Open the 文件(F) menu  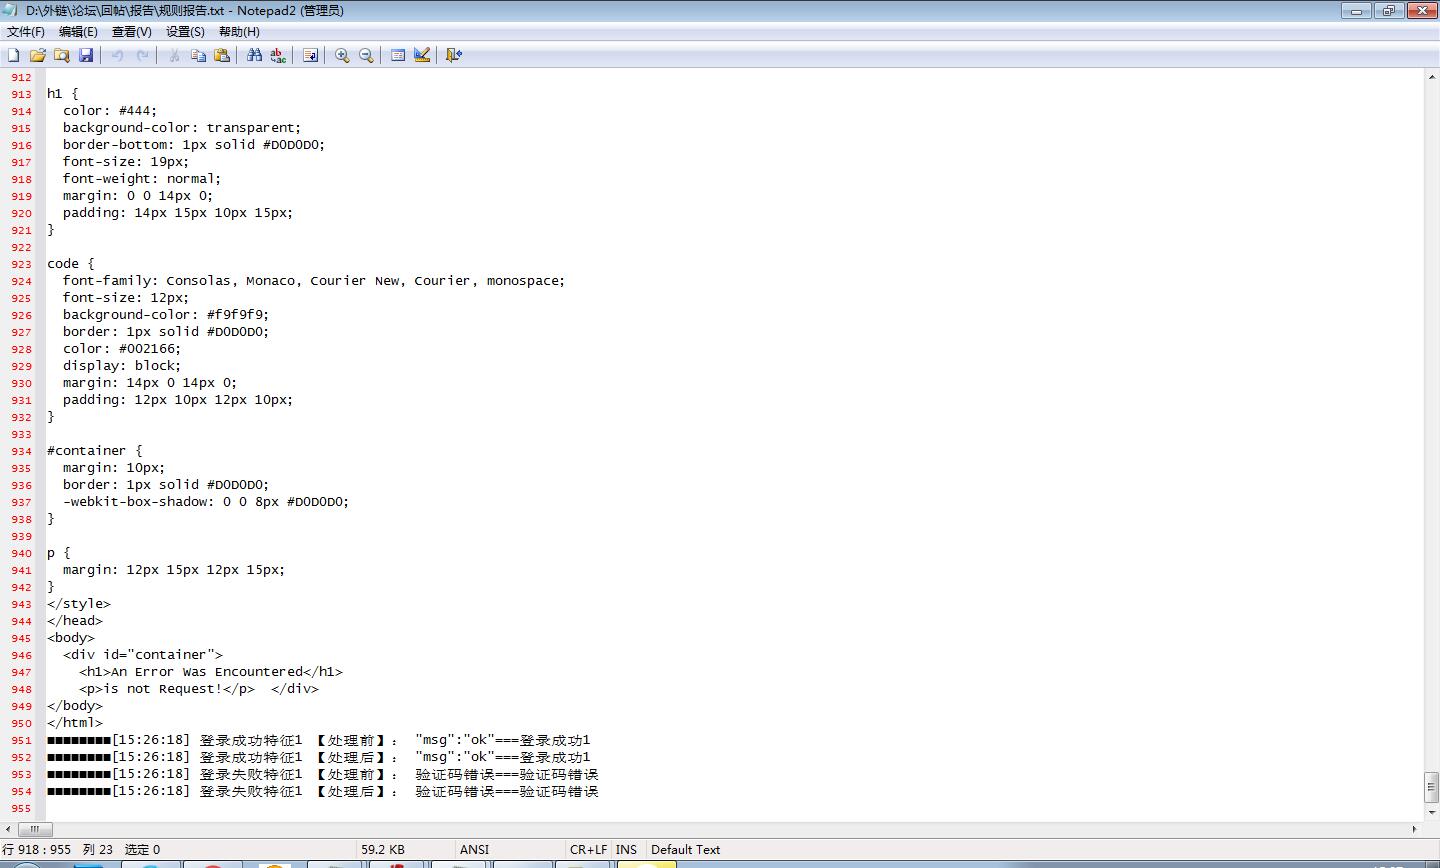26,32
